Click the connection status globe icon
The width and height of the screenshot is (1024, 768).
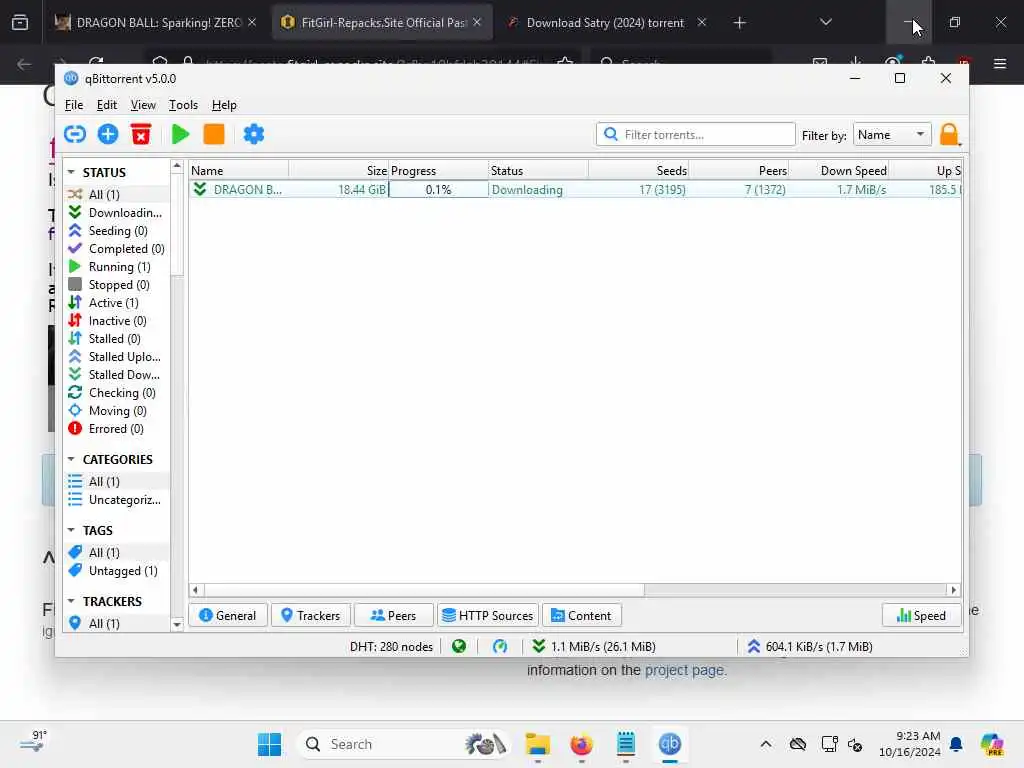[459, 647]
